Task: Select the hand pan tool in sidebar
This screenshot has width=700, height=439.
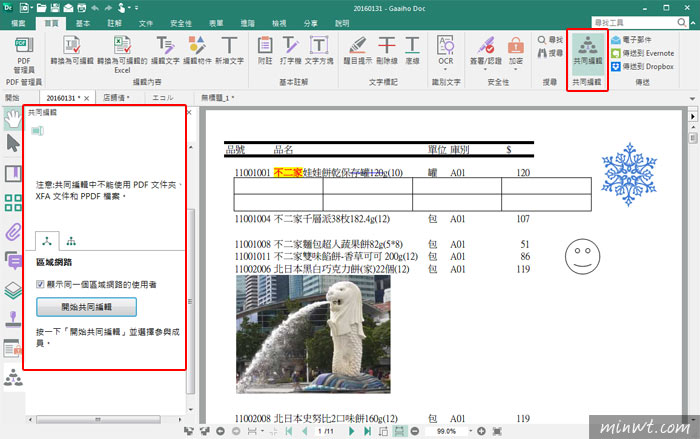Action: point(13,118)
